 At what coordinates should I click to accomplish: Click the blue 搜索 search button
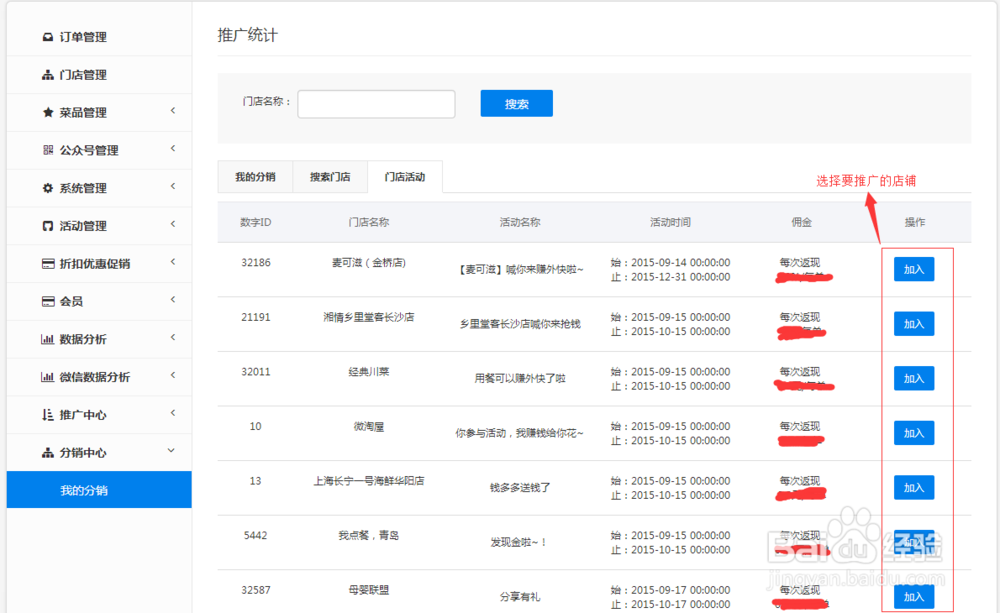point(516,103)
